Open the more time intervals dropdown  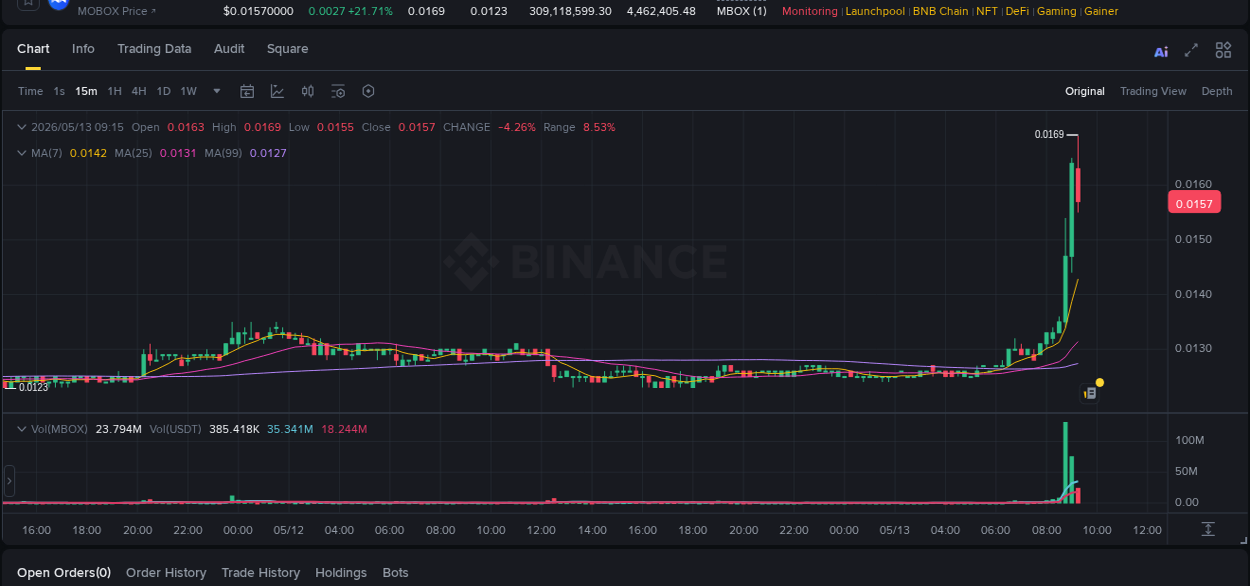coord(217,91)
